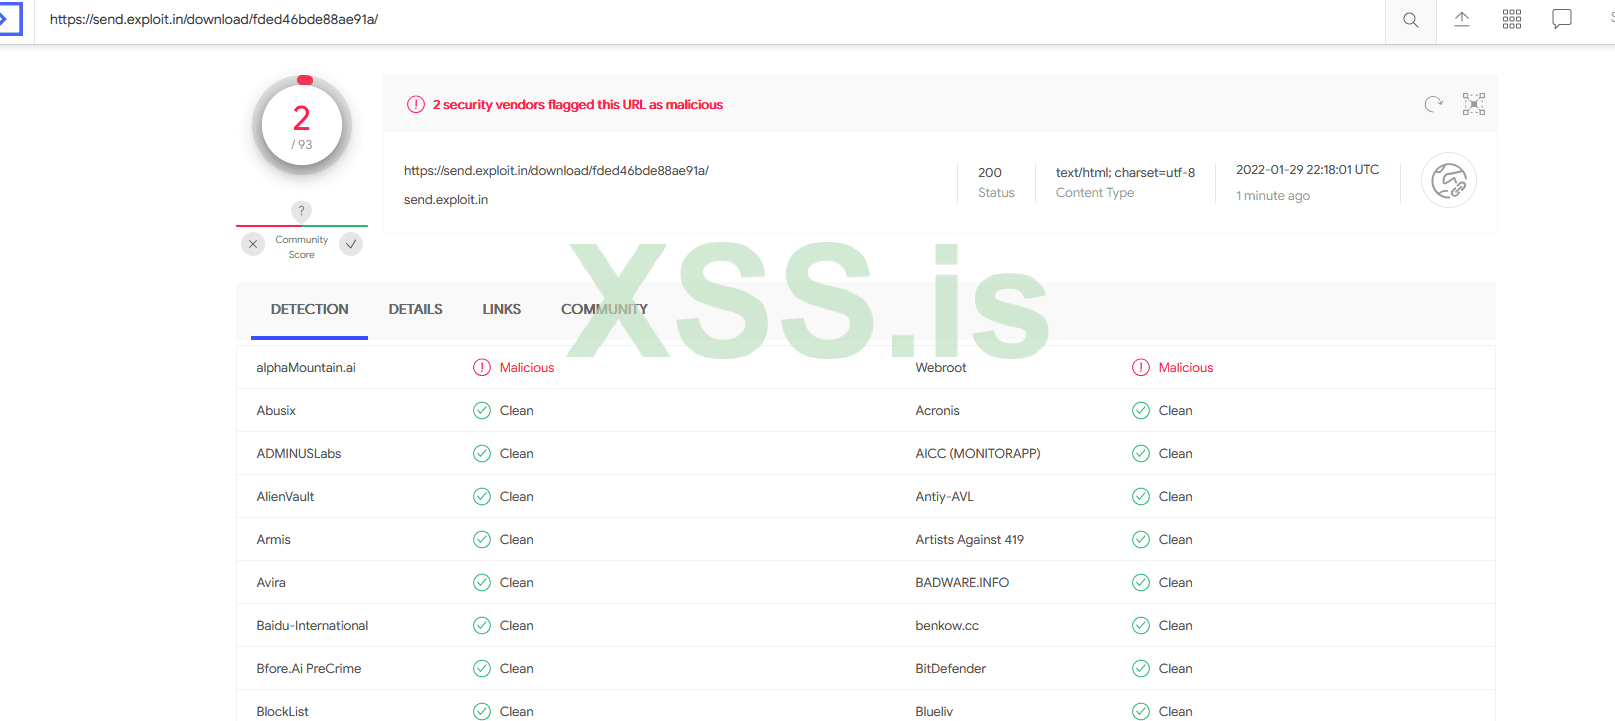Select the DETECTION tab
Image resolution: width=1615 pixels, height=721 pixels.
pyautogui.click(x=309, y=310)
